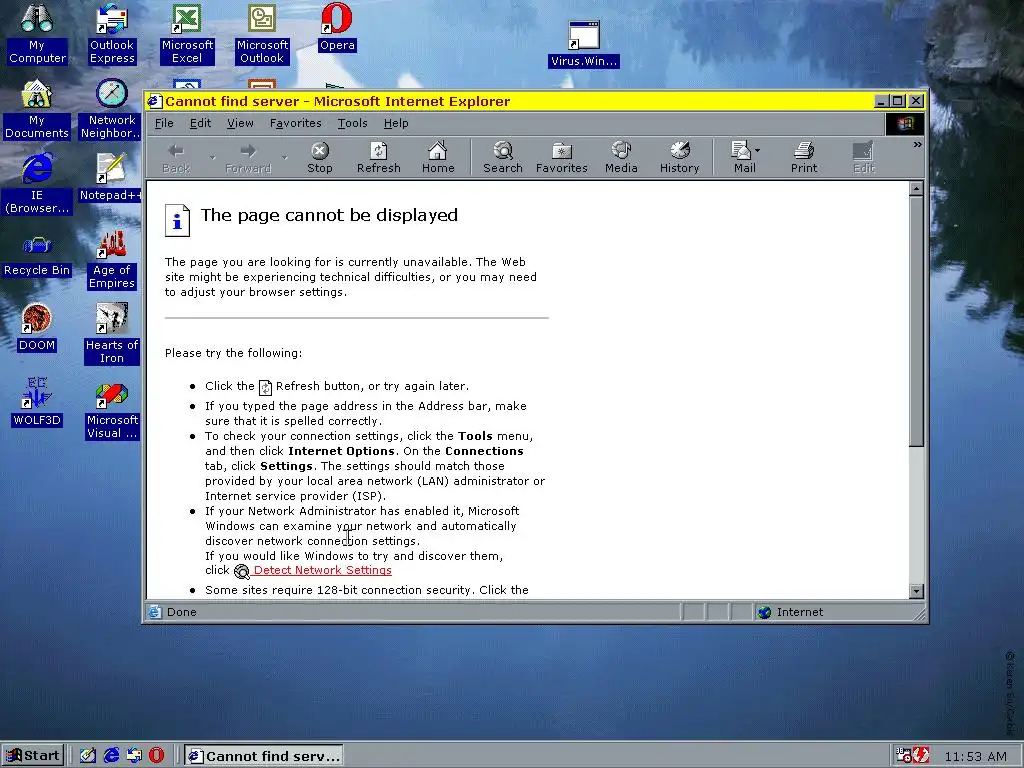Image resolution: width=1024 pixels, height=768 pixels.
Task: Click the Forward toolbar button
Action: click(248, 158)
